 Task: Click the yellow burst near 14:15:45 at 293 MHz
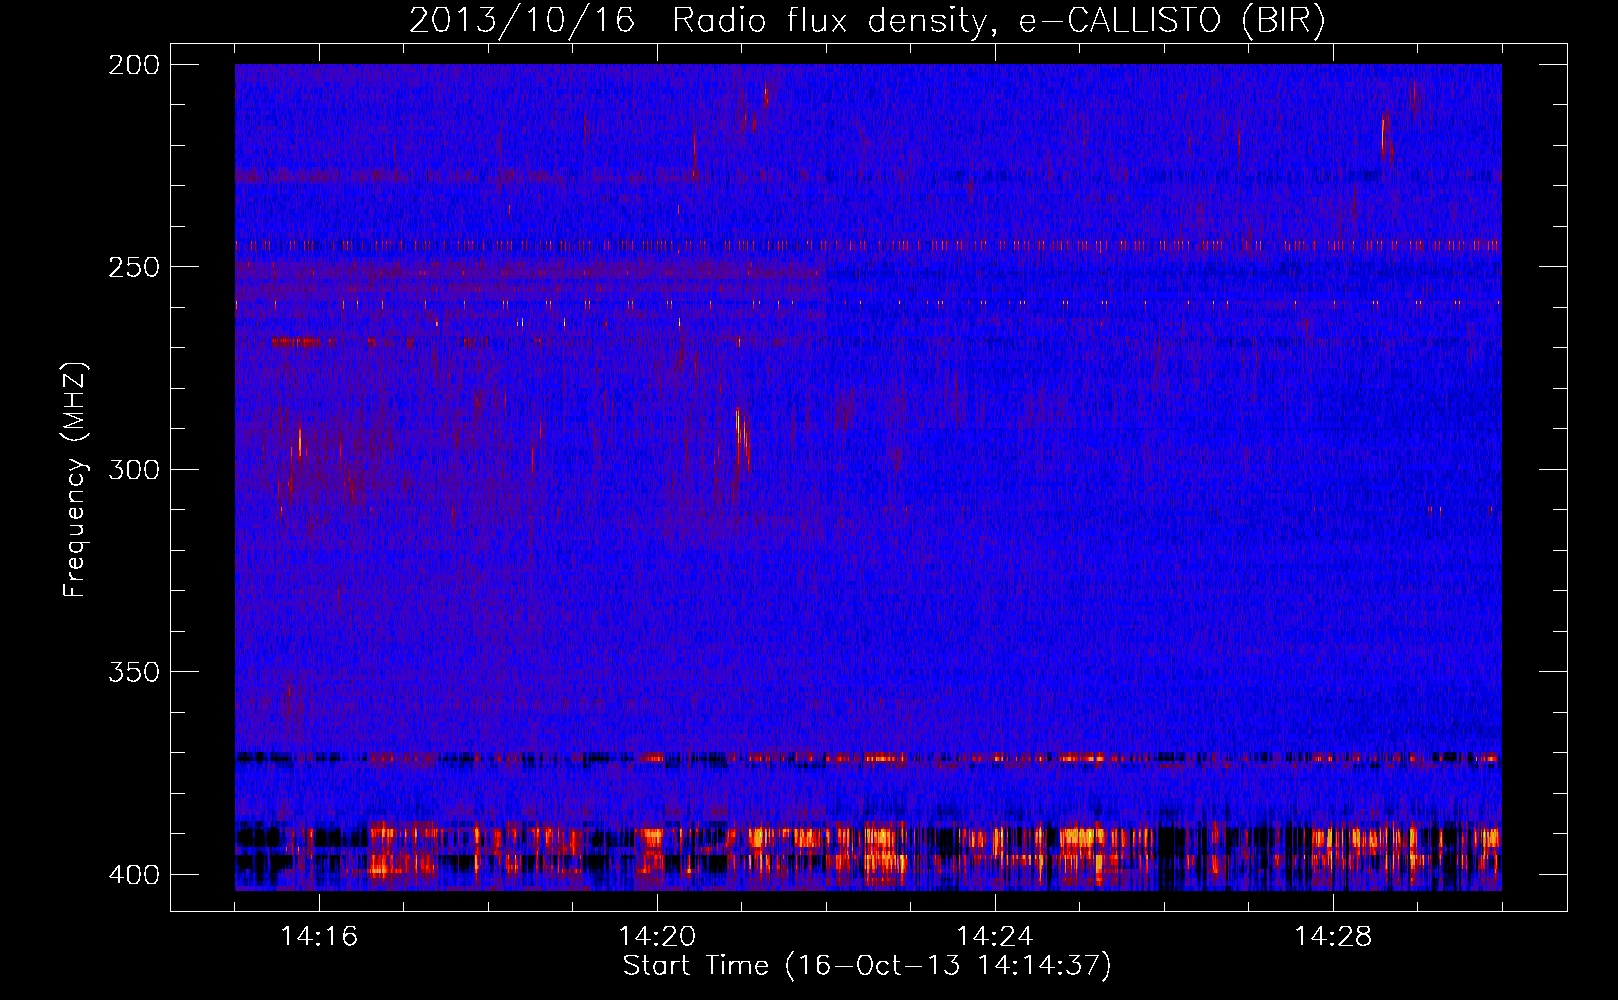pos(300,441)
